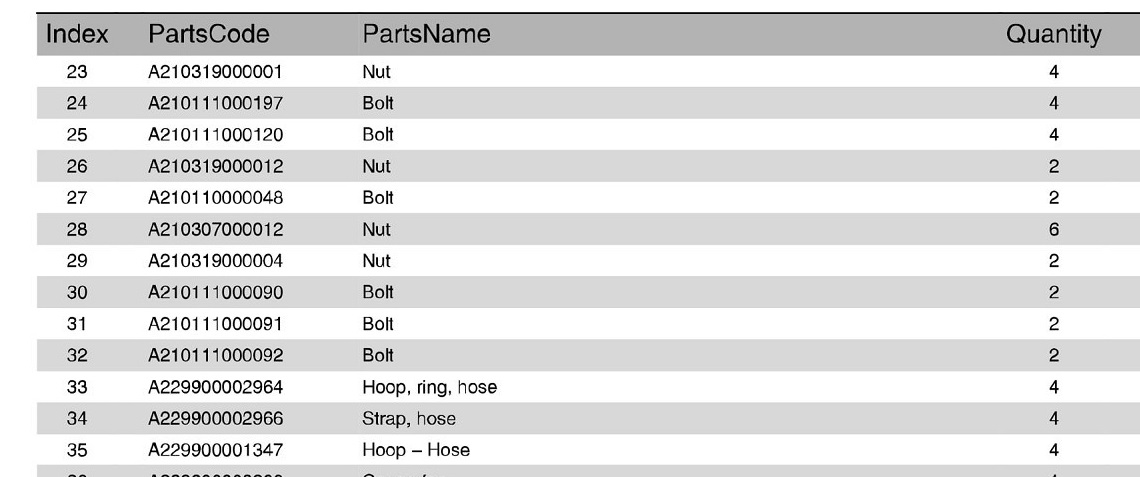Select part code A210111000091
1140x477 pixels.
point(215,324)
